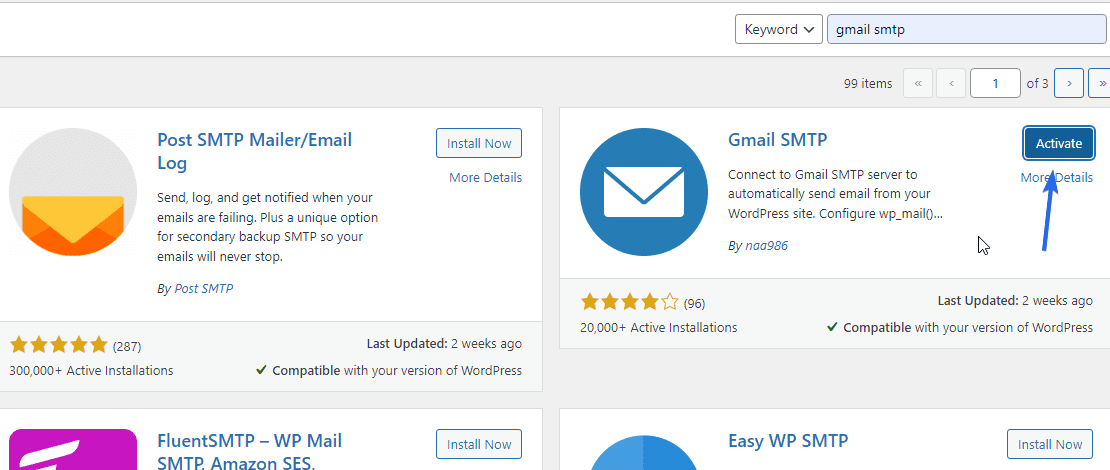Click Gmail SMTP Last Updated text
Viewport: 1110px width, 470px height.
(1015, 301)
